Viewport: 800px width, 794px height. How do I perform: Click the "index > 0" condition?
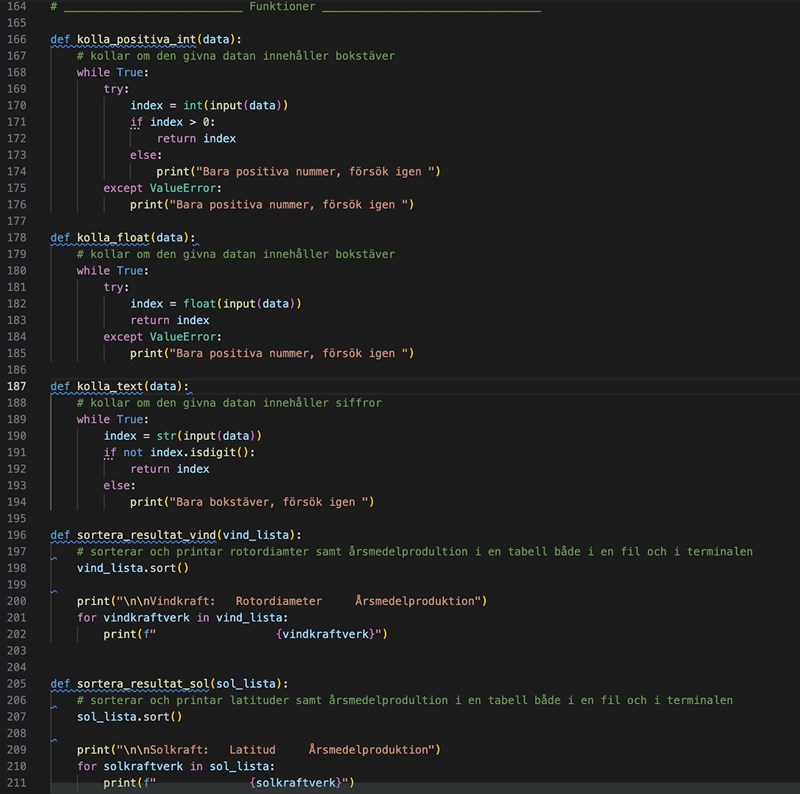(x=182, y=122)
